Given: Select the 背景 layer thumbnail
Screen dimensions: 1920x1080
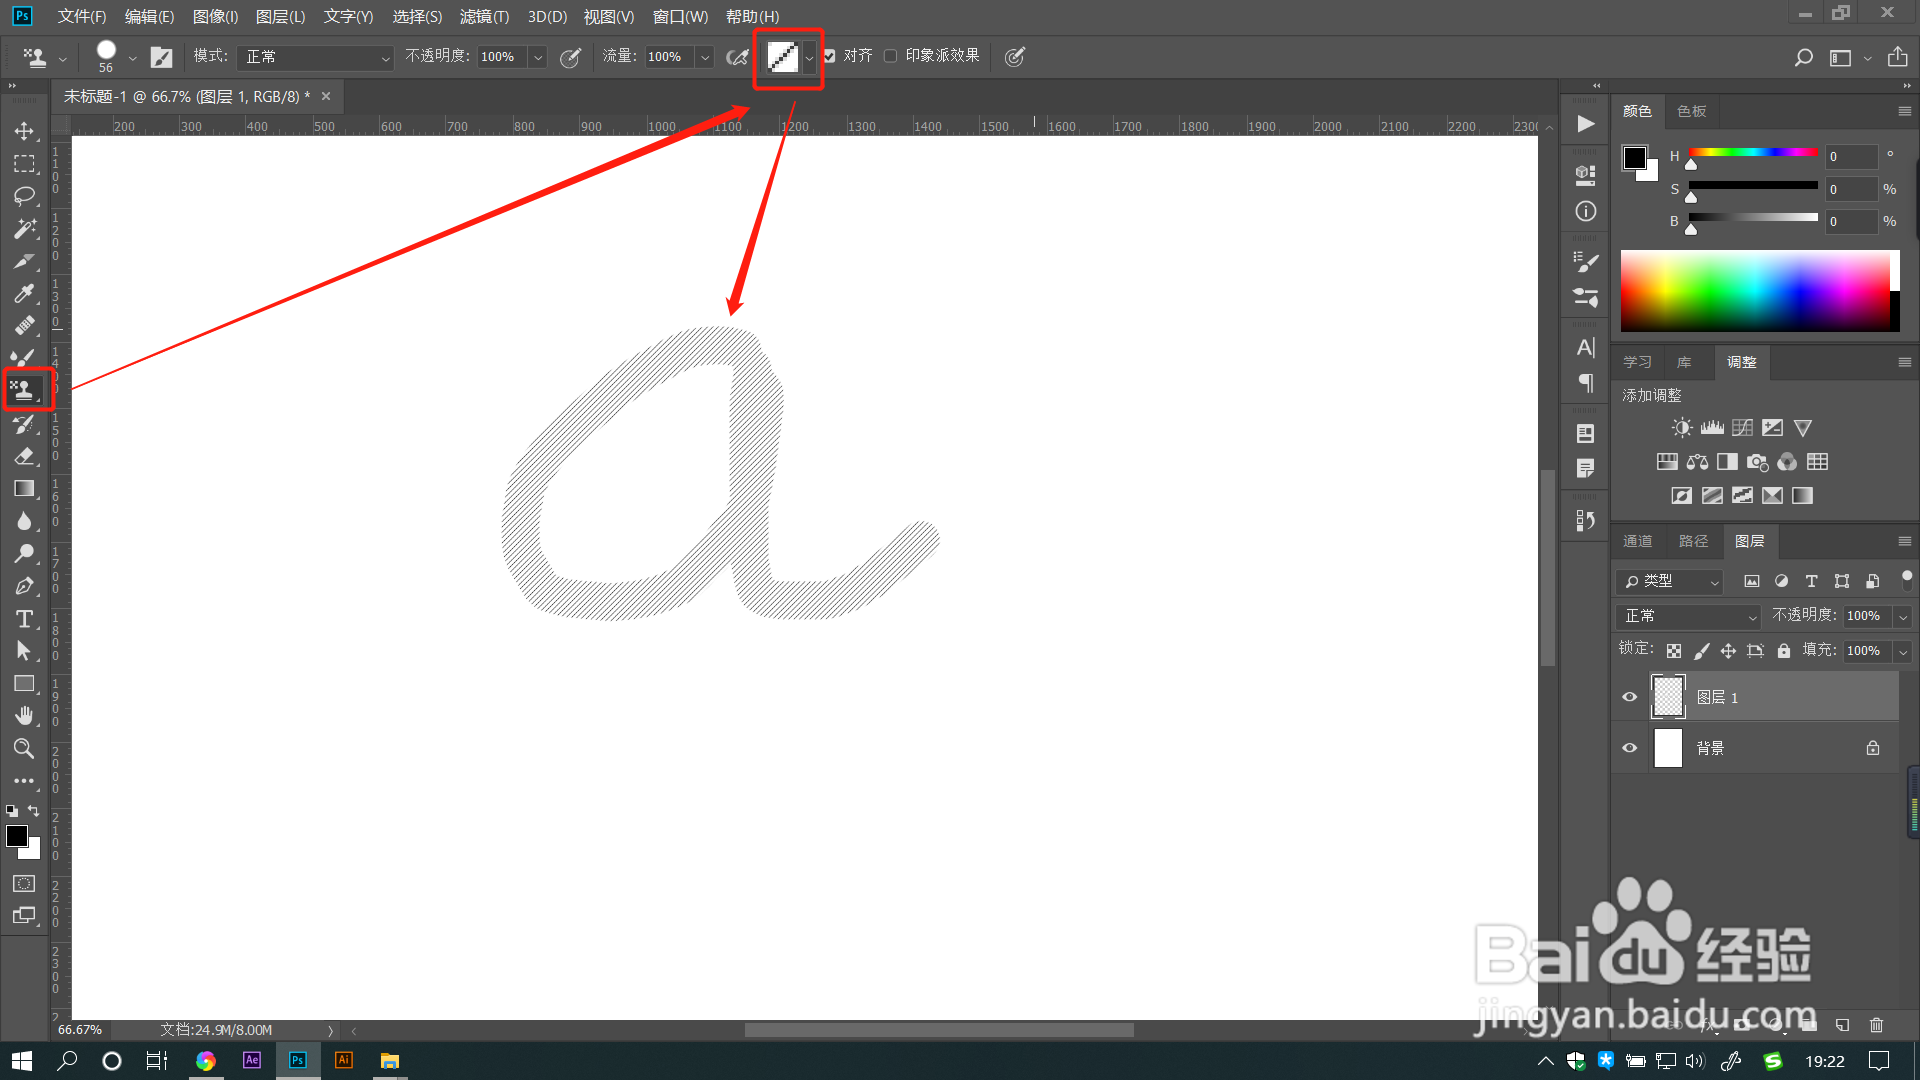Looking at the screenshot, I should tap(1668, 748).
